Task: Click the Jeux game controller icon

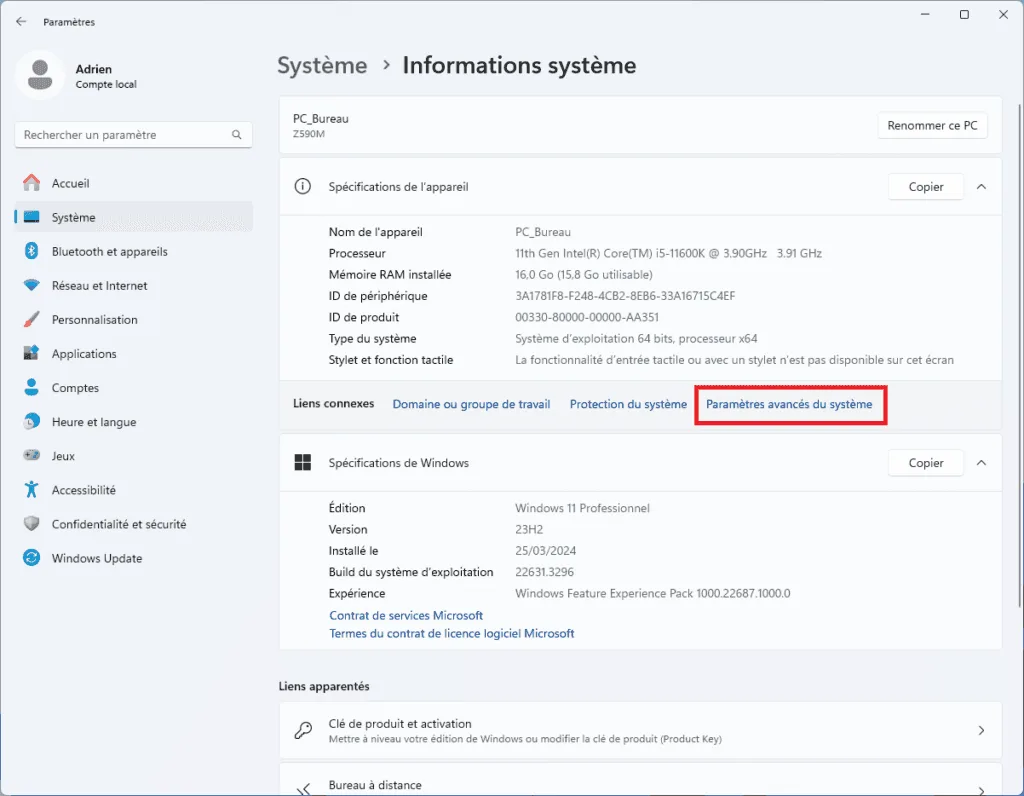Action: tap(31, 455)
